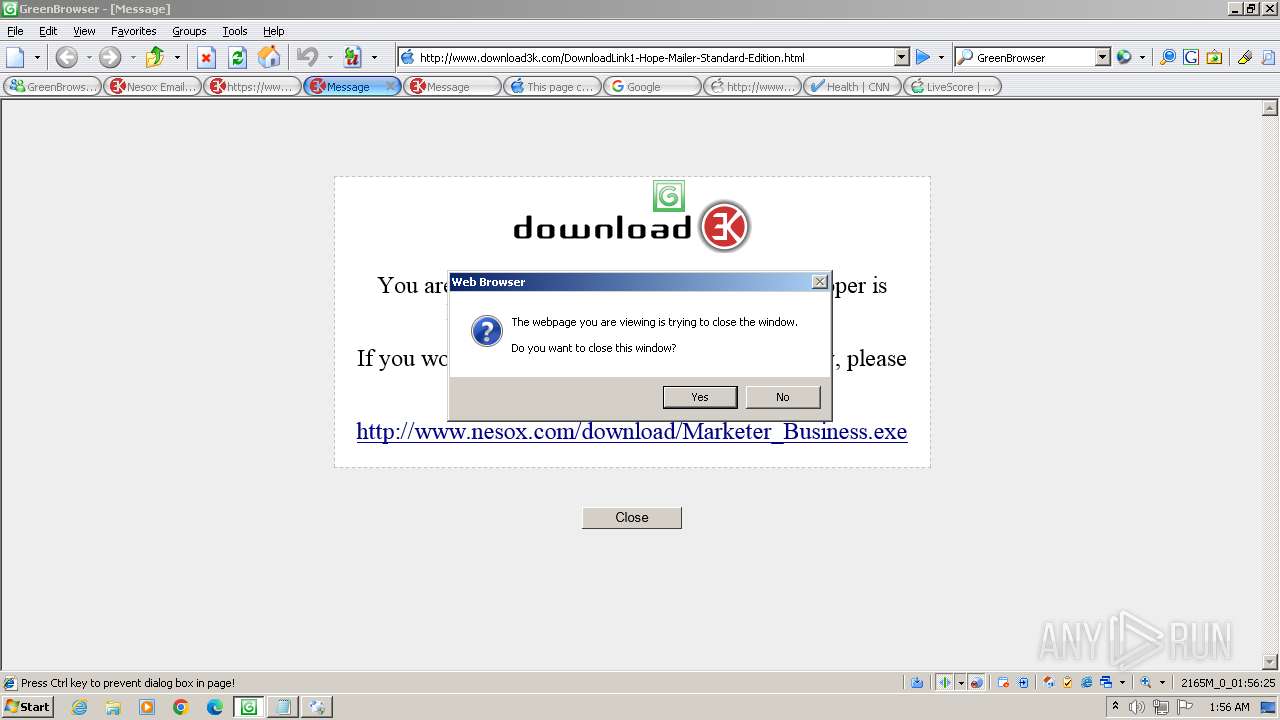The height and width of the screenshot is (720, 1280).
Task: Switch to the Nesox Email tab
Action: 153,87
